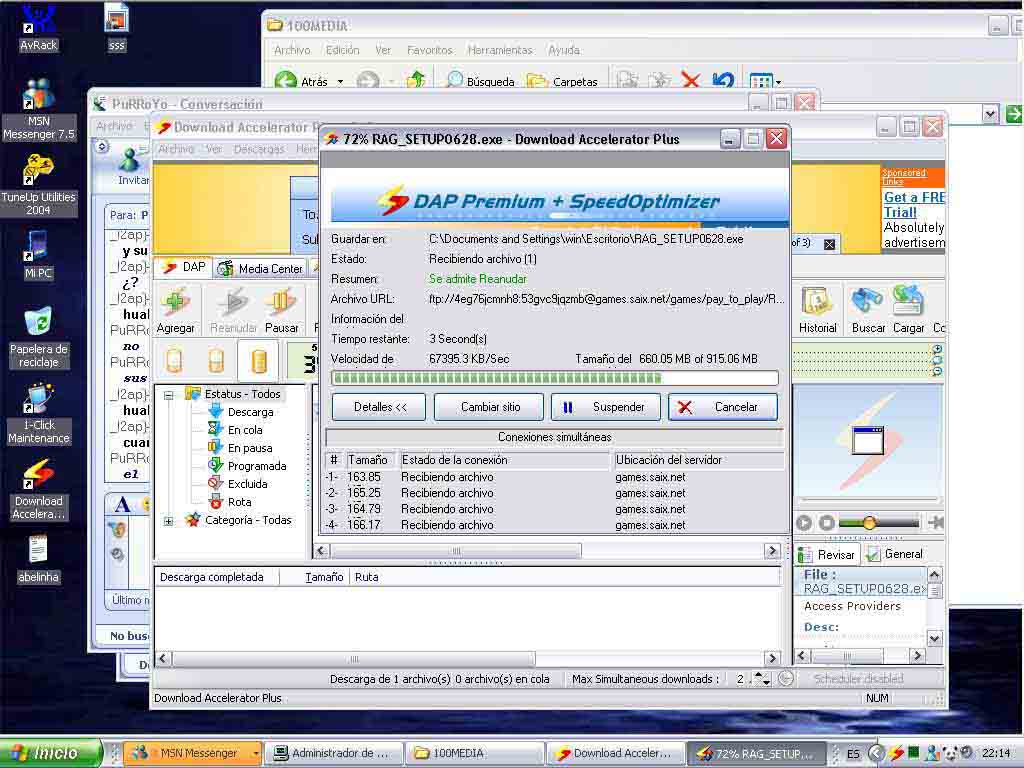Viewport: 1024px width, 768px height.
Task: Click the green Go arrow beside the address bar
Action: [1014, 114]
